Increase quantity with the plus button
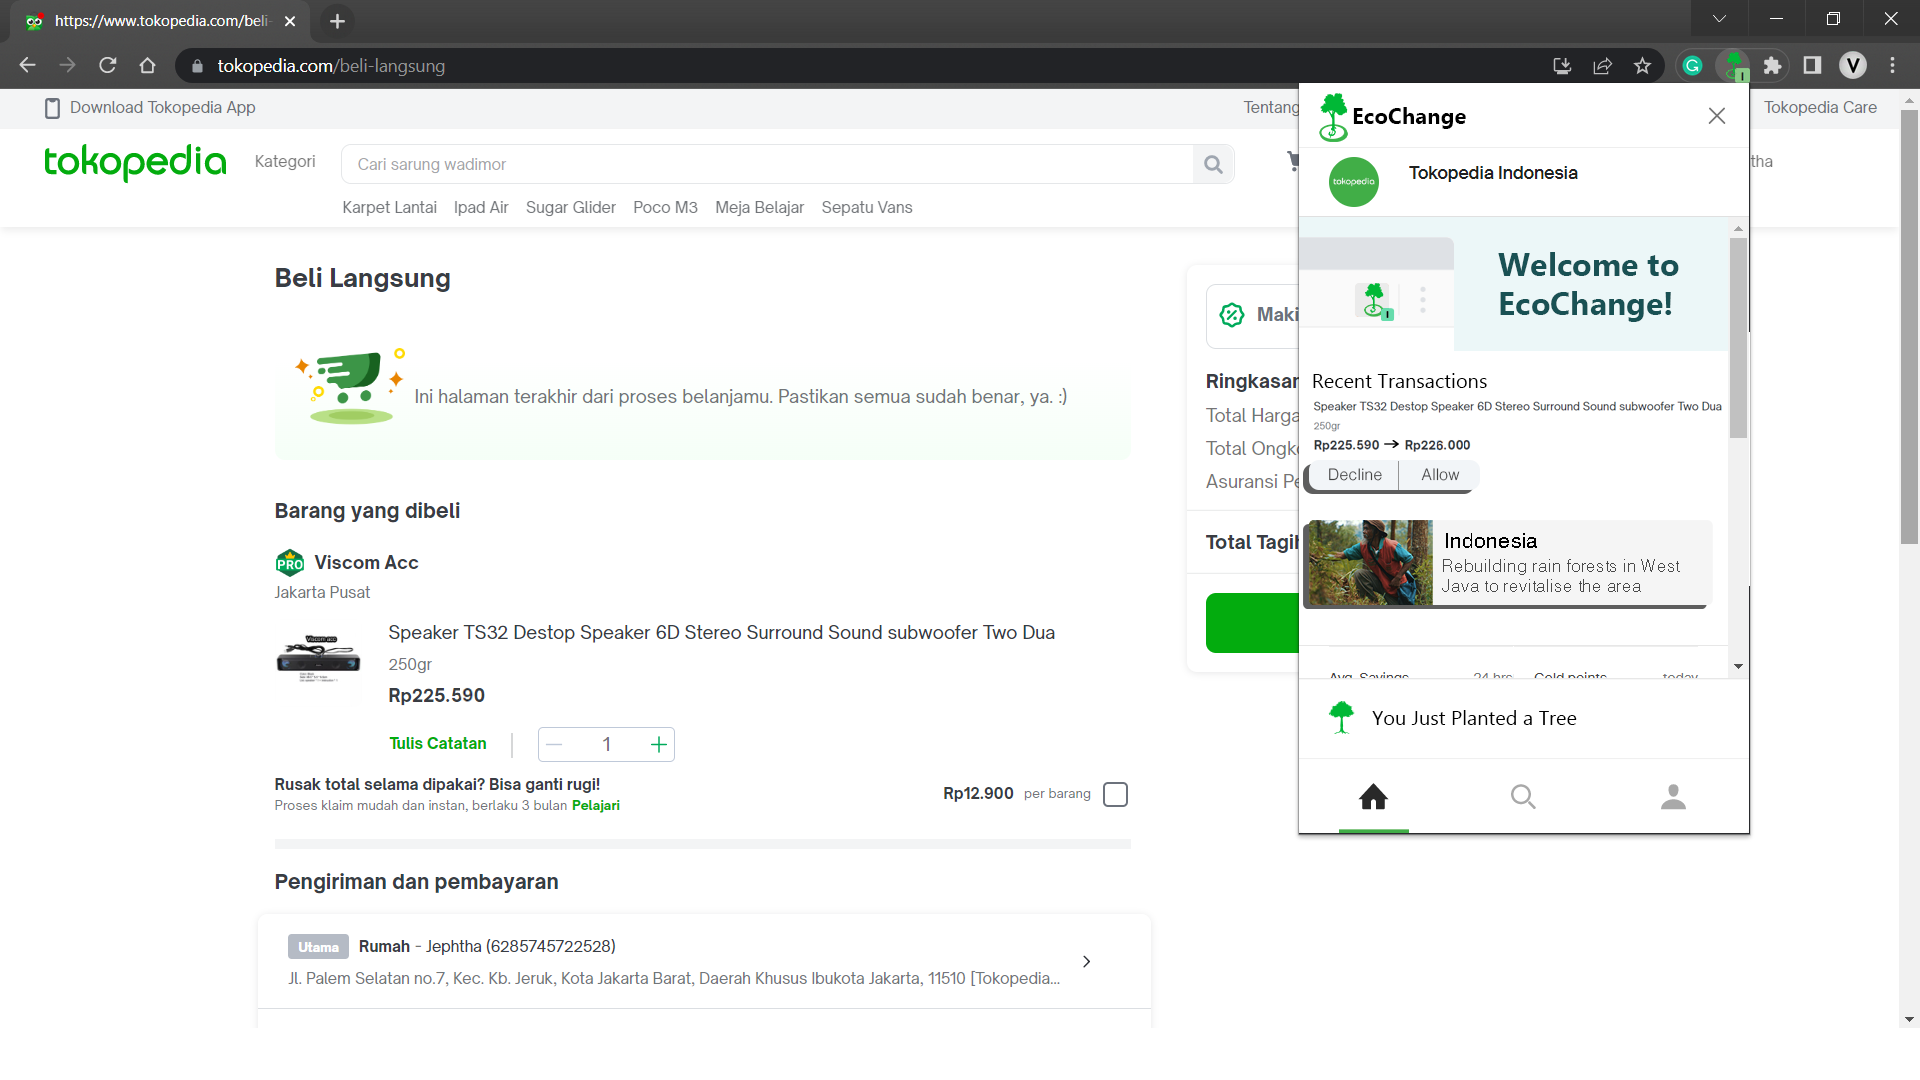1920x1080 pixels. click(x=658, y=745)
